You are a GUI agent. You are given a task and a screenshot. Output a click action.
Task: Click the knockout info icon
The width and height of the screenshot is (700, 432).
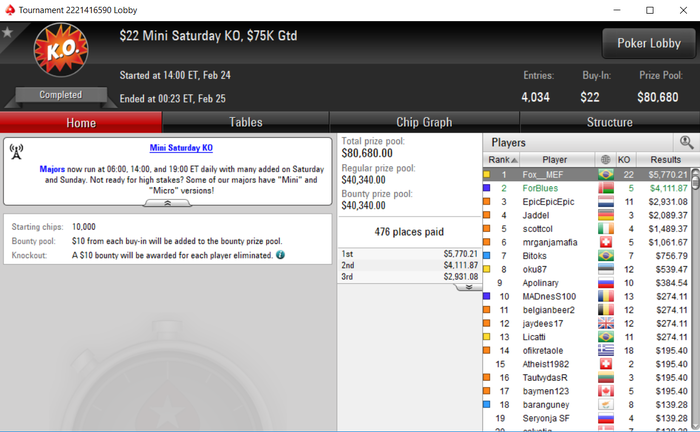[x=280, y=255]
